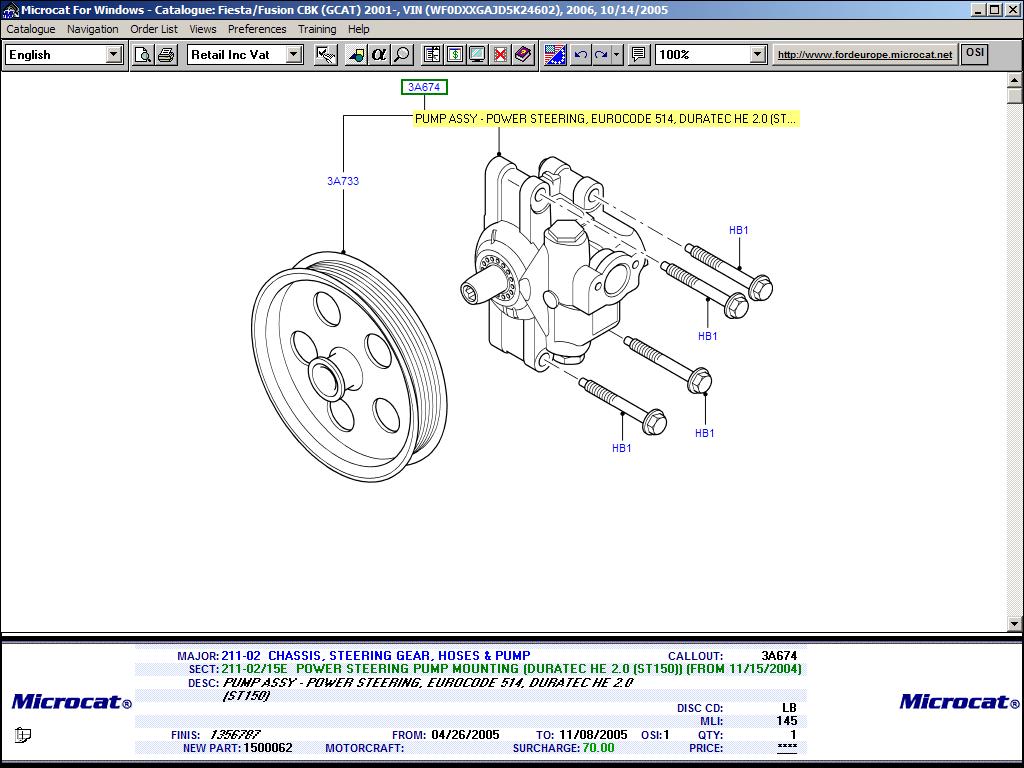Click the printer icon
1024x768 pixels.
coord(166,55)
